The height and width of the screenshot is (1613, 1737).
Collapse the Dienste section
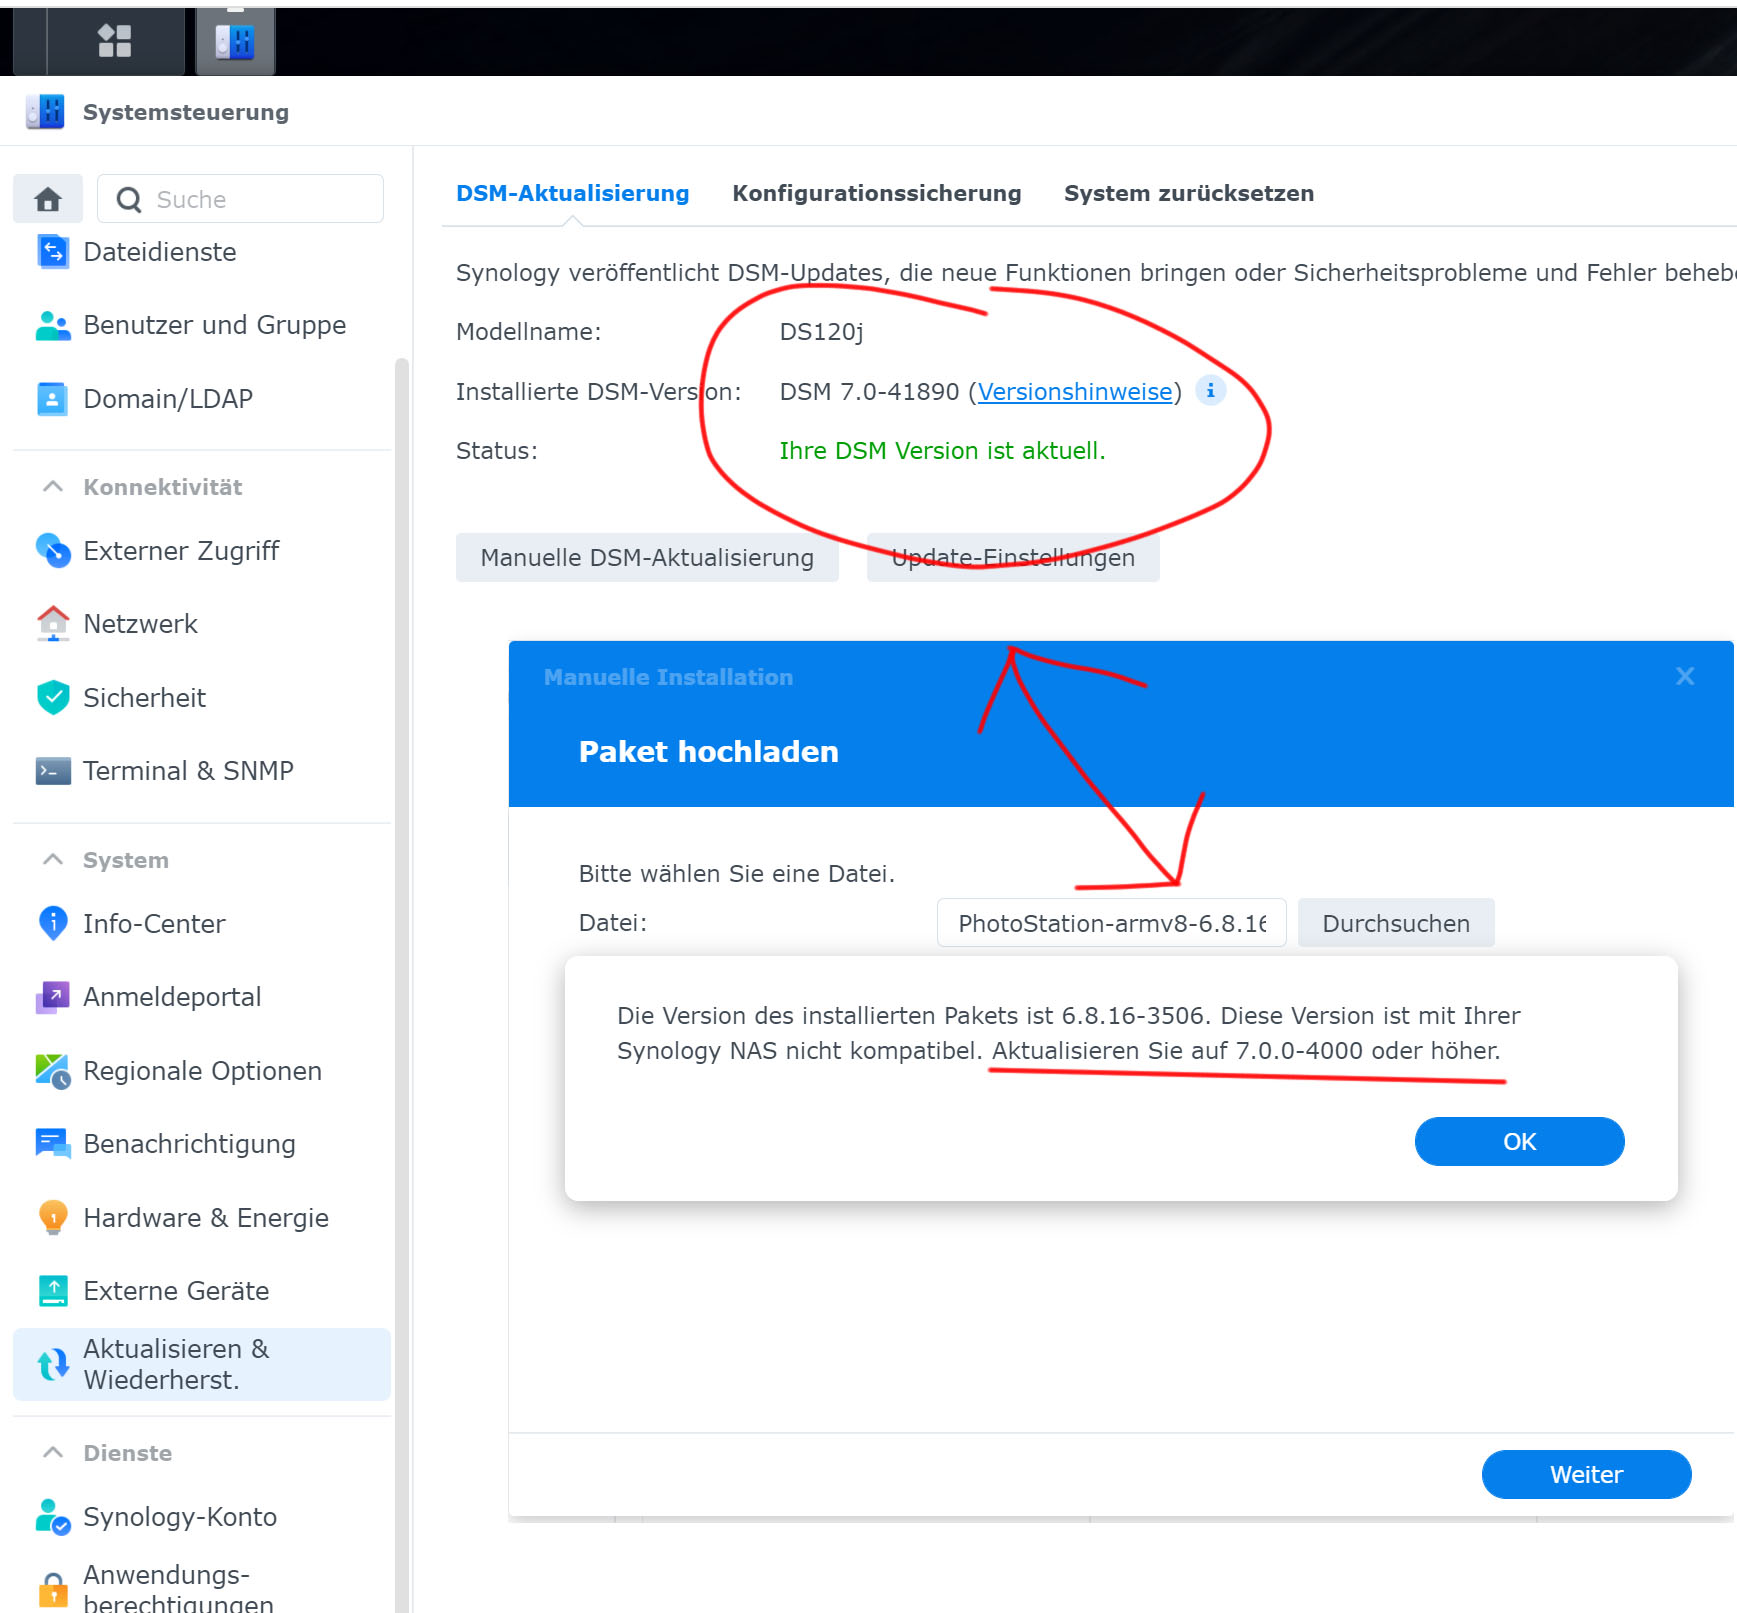click(52, 1452)
